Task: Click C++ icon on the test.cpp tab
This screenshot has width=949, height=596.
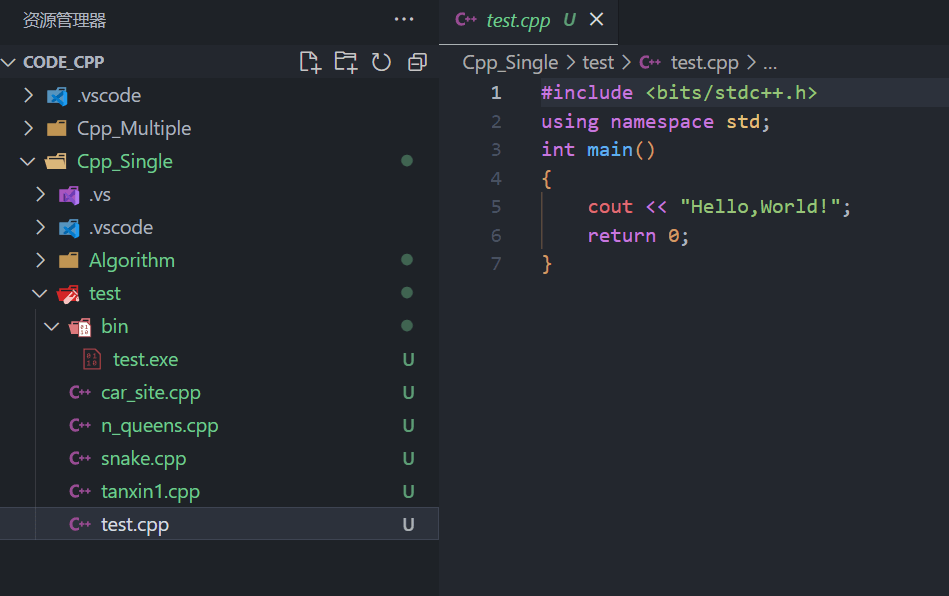Action: (466, 20)
